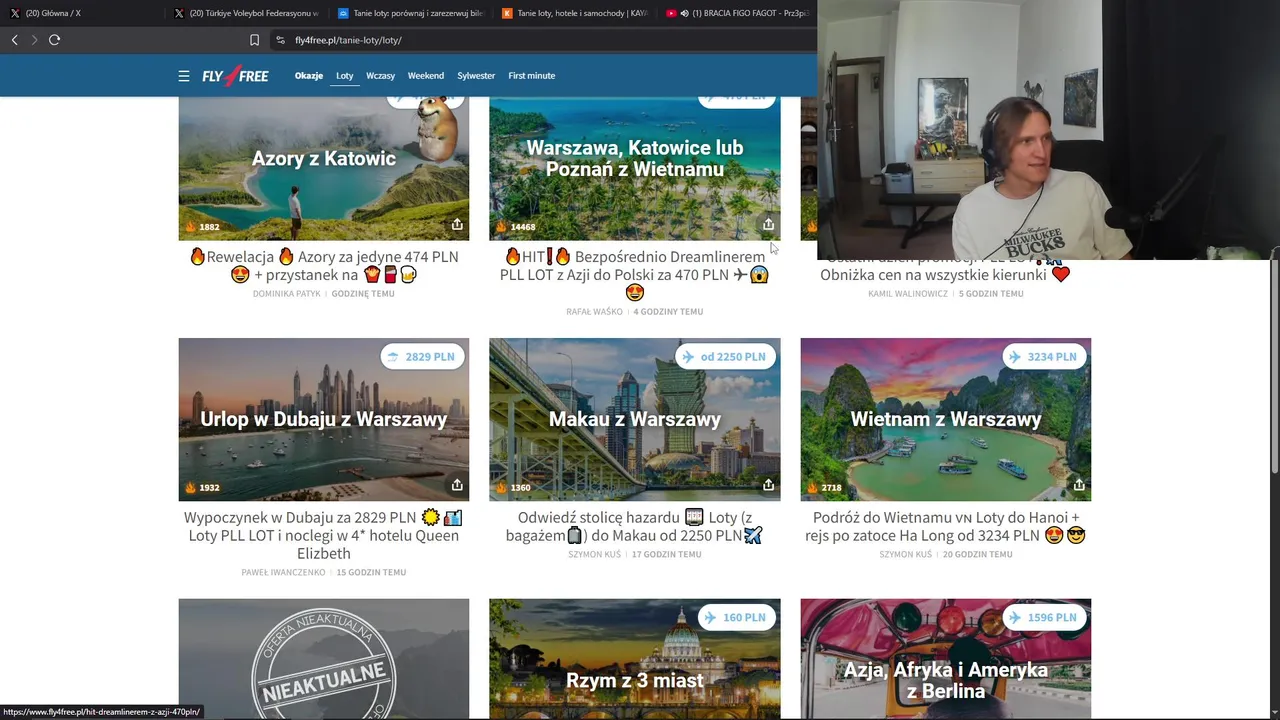Viewport: 1280px width, 720px height.
Task: Click the 3234 PLN price badge
Action: point(1043,357)
